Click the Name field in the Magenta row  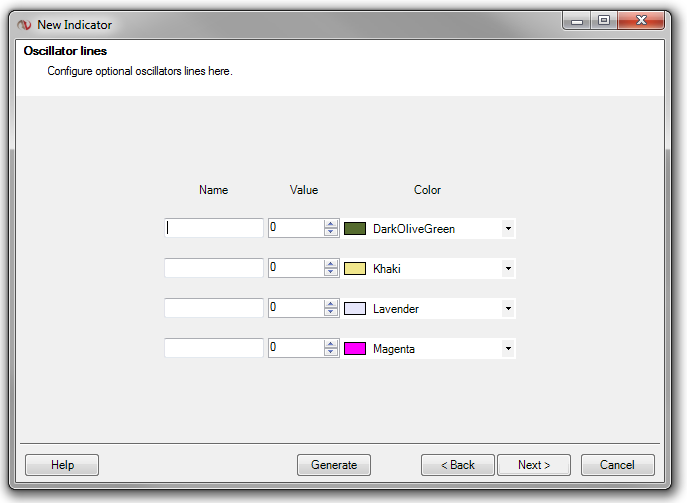[x=214, y=348]
